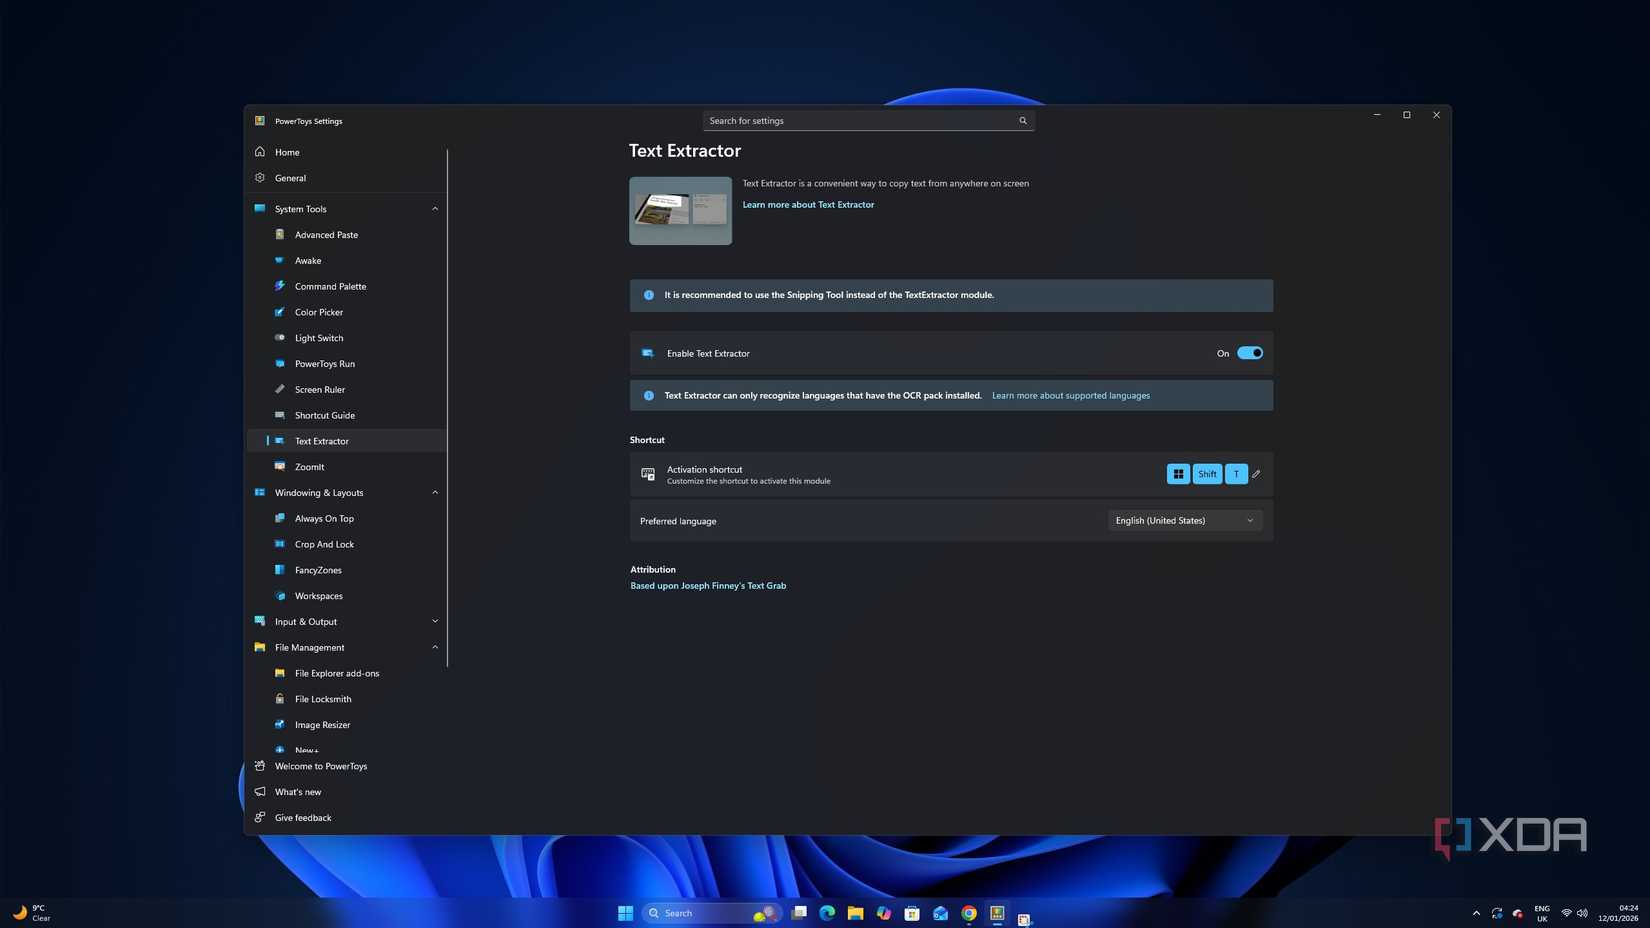Screen dimensions: 1650x928
Task: Open General settings gear icon
Action: 260,178
